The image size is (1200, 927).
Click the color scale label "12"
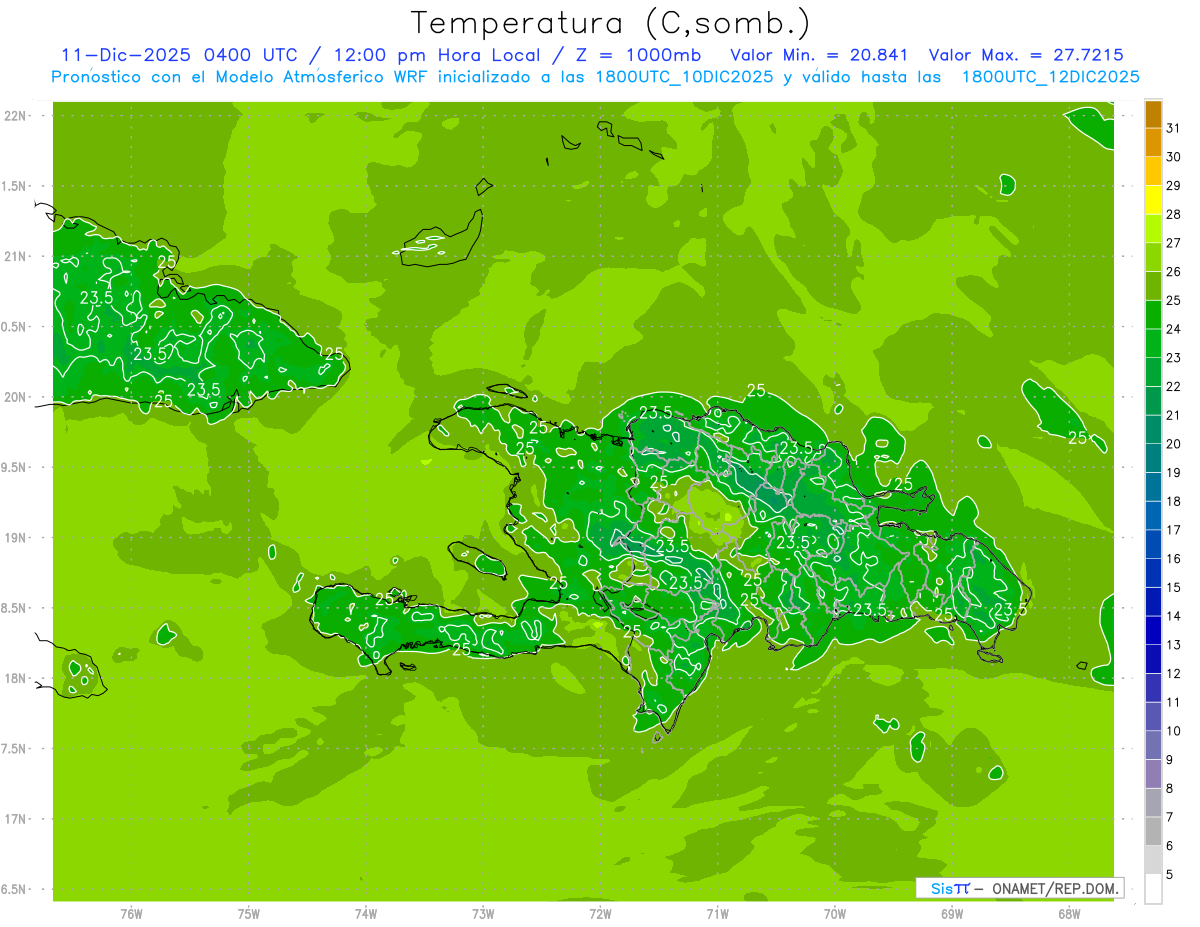(x=1174, y=674)
